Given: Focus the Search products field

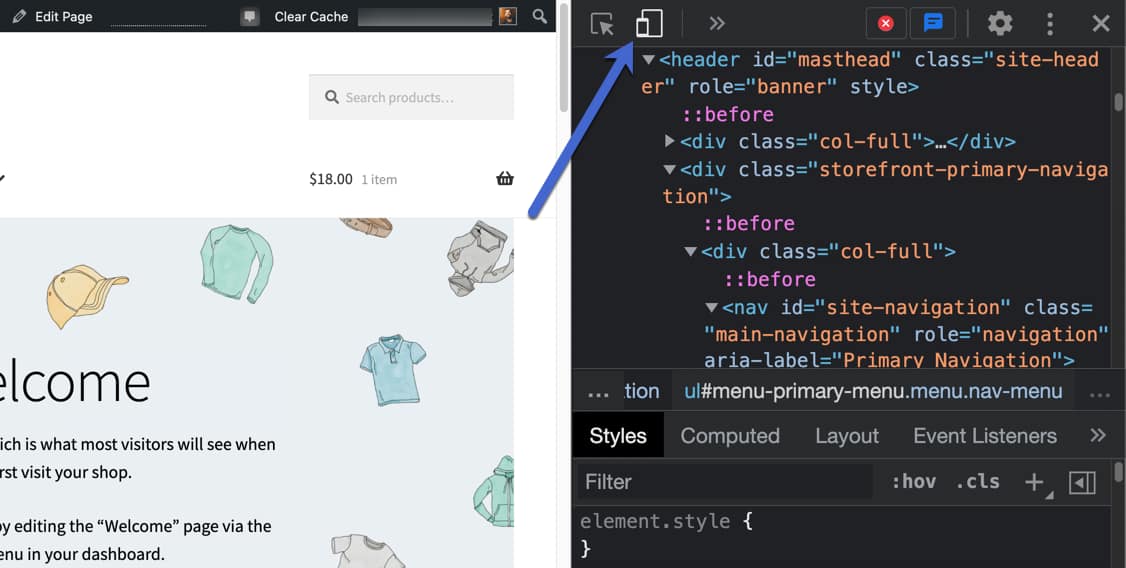Looking at the screenshot, I should (411, 97).
